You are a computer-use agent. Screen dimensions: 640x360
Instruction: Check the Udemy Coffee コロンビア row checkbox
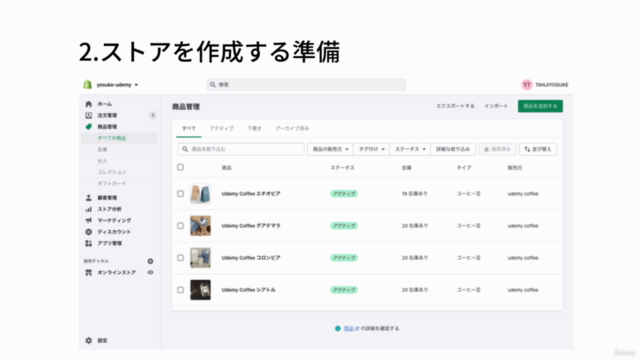pyautogui.click(x=180, y=258)
